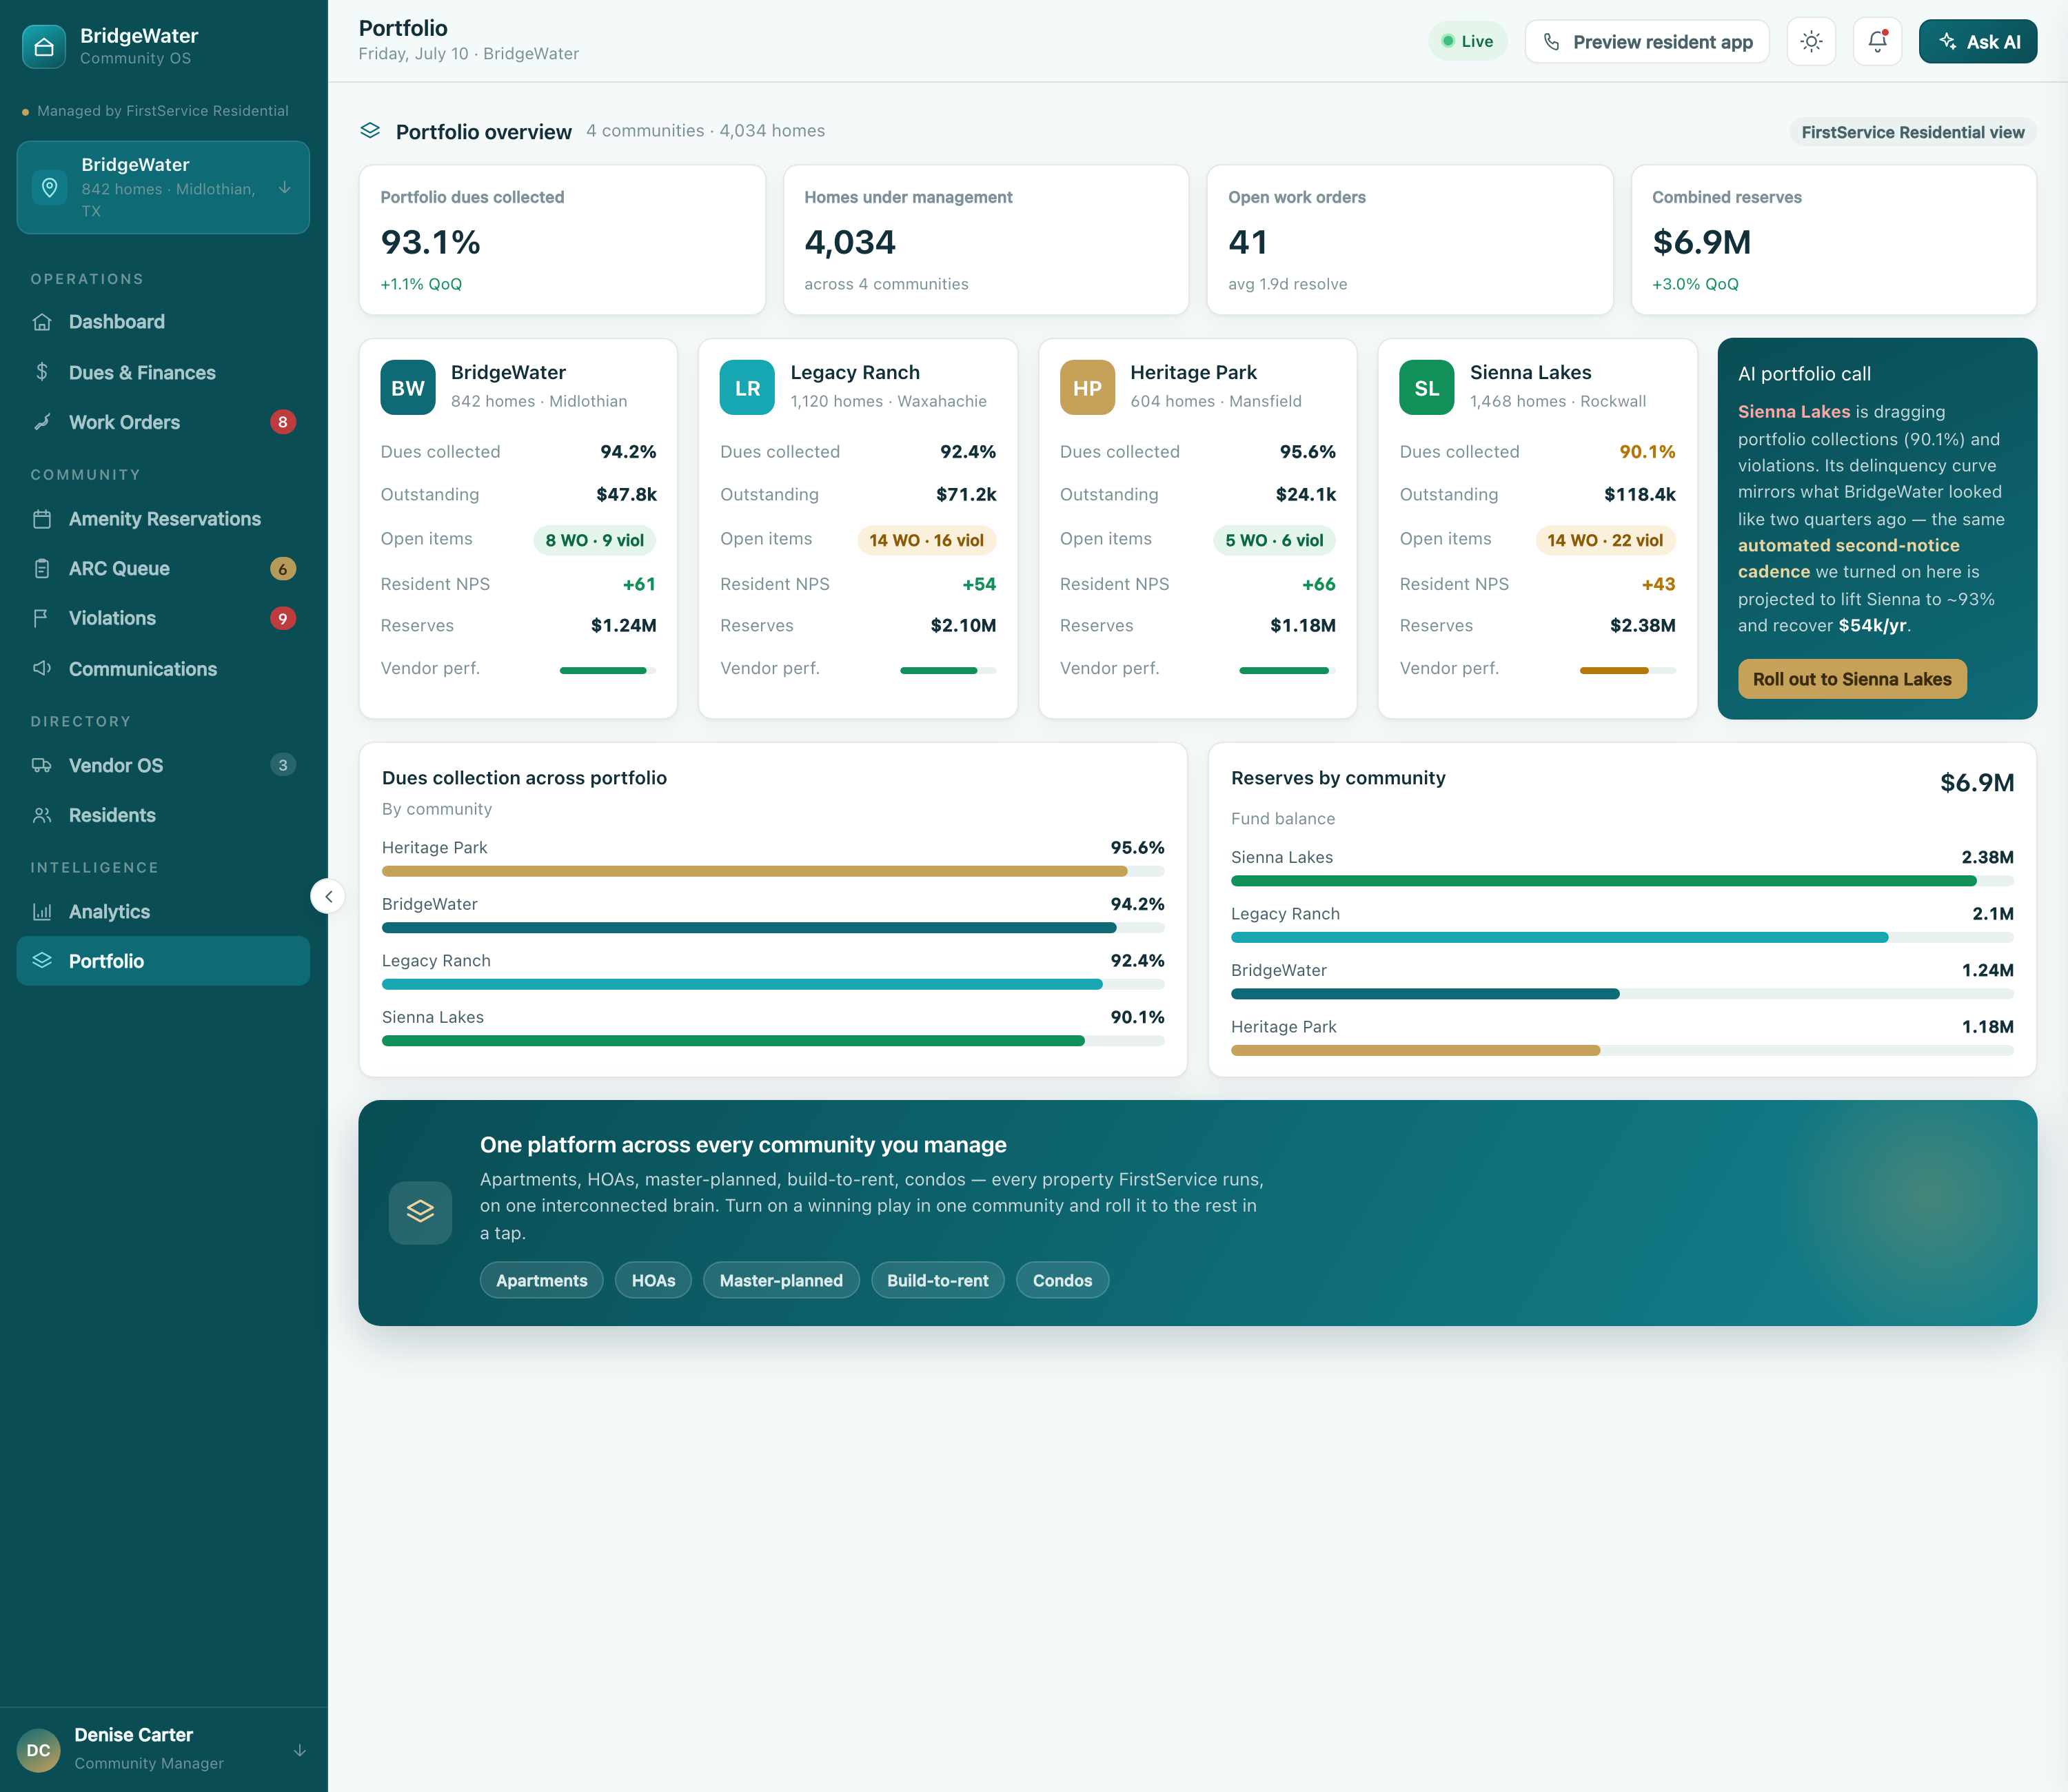Open Vendor OS in sidebar
2068x1792 pixels.
coord(163,765)
